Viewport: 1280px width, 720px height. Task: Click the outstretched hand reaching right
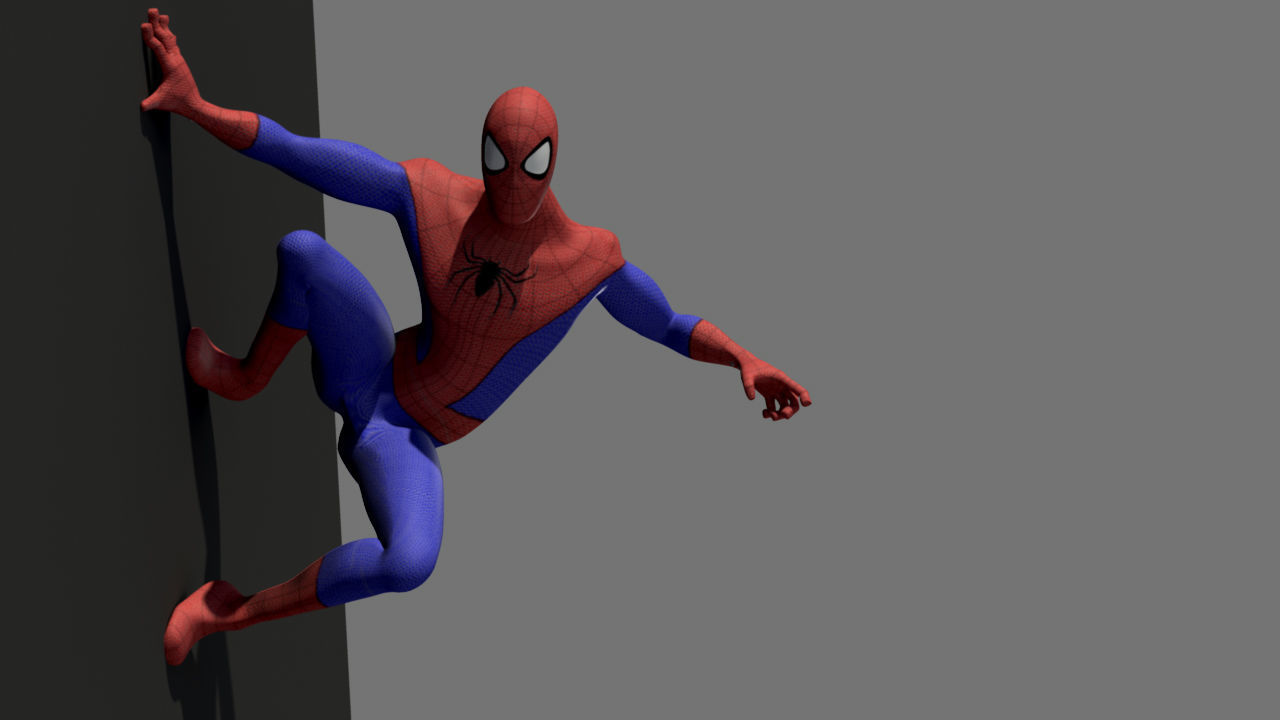(x=775, y=390)
